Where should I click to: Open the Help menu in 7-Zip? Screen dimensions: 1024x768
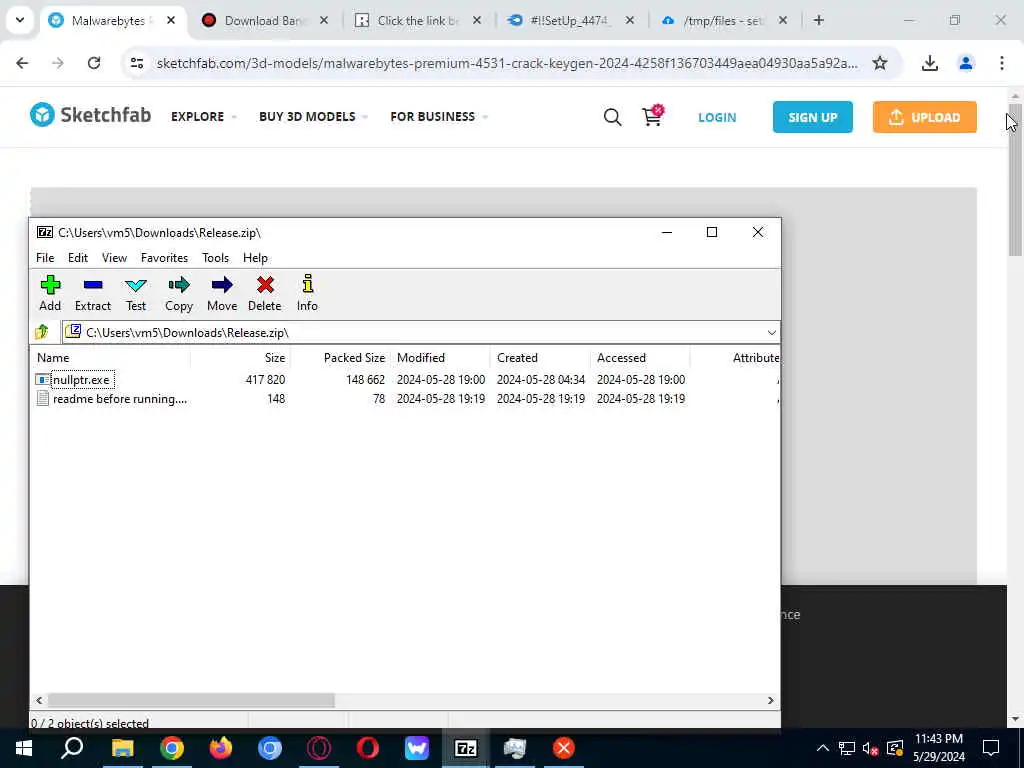[255, 257]
